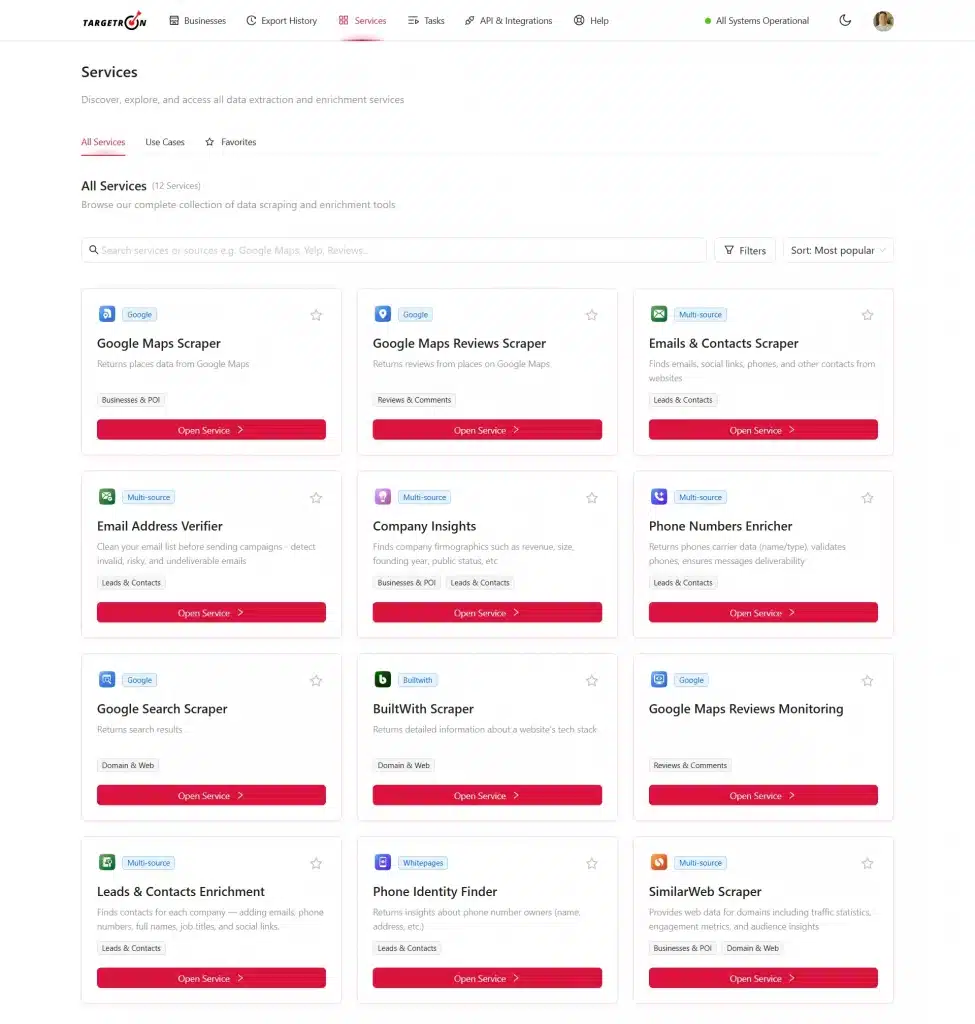This screenshot has width=975, height=1024.
Task: Switch to the All Services tab
Action: tap(103, 142)
